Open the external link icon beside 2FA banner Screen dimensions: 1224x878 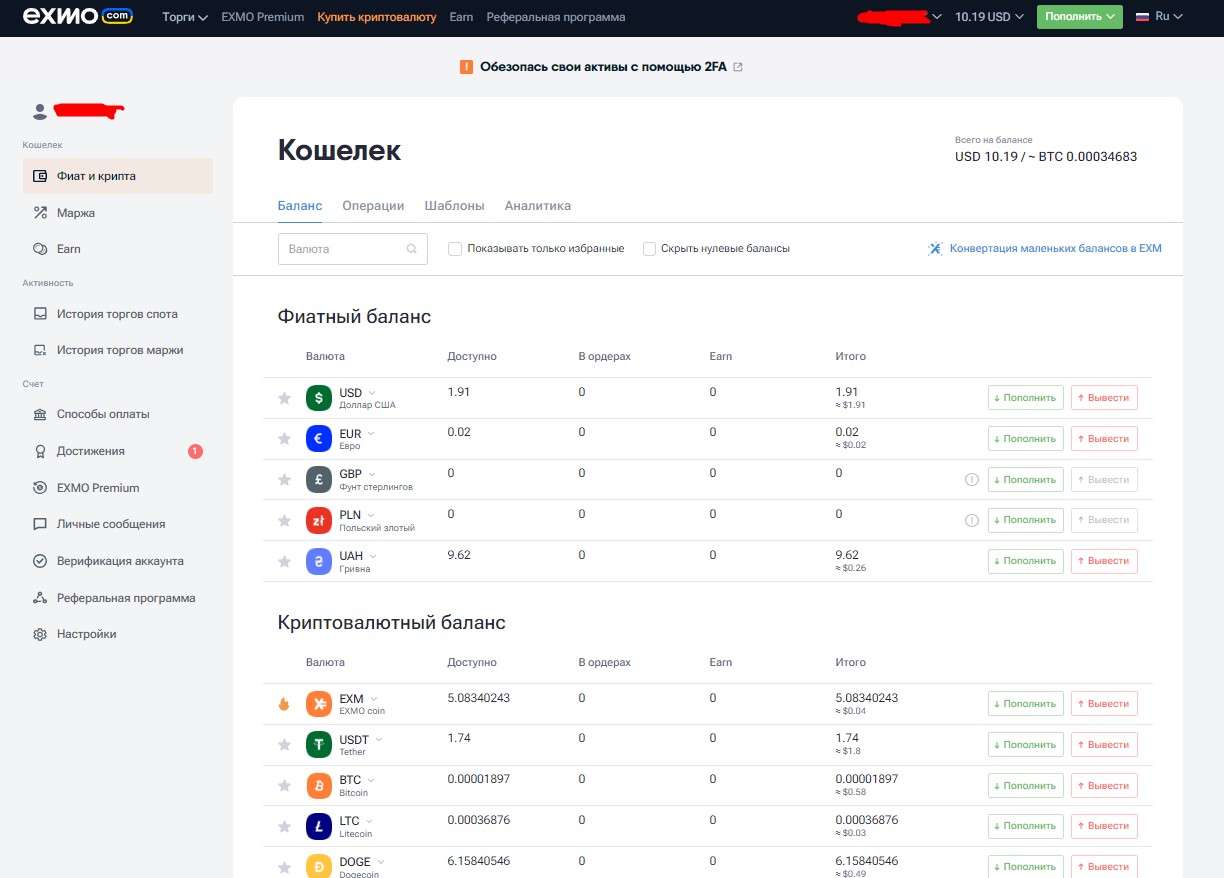[738, 67]
